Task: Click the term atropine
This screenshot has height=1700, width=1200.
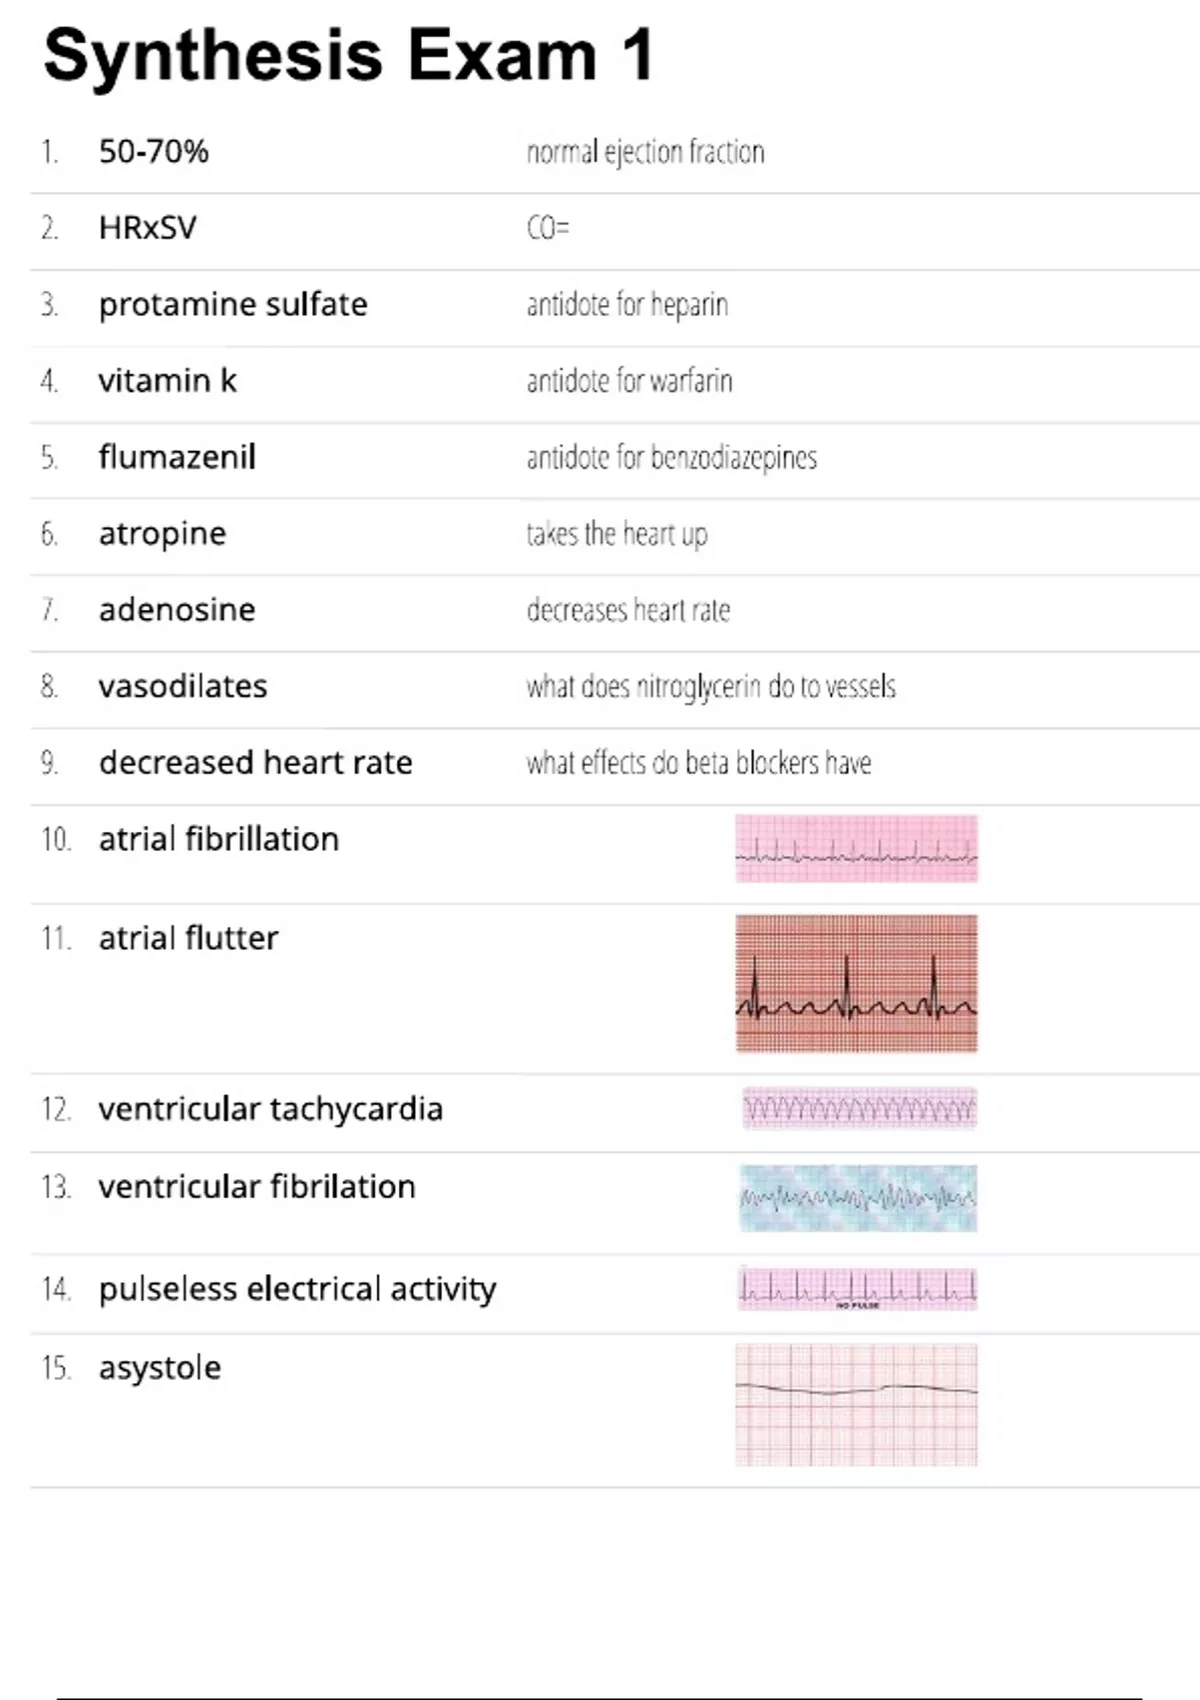Action: pos(162,534)
